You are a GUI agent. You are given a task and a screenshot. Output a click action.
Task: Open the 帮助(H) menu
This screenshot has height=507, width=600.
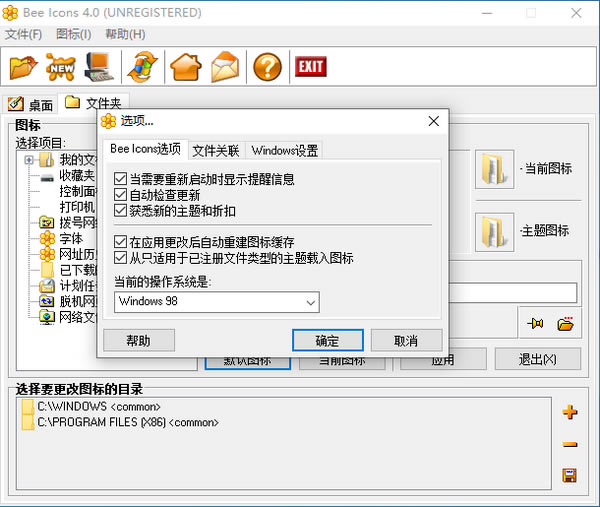coord(125,34)
